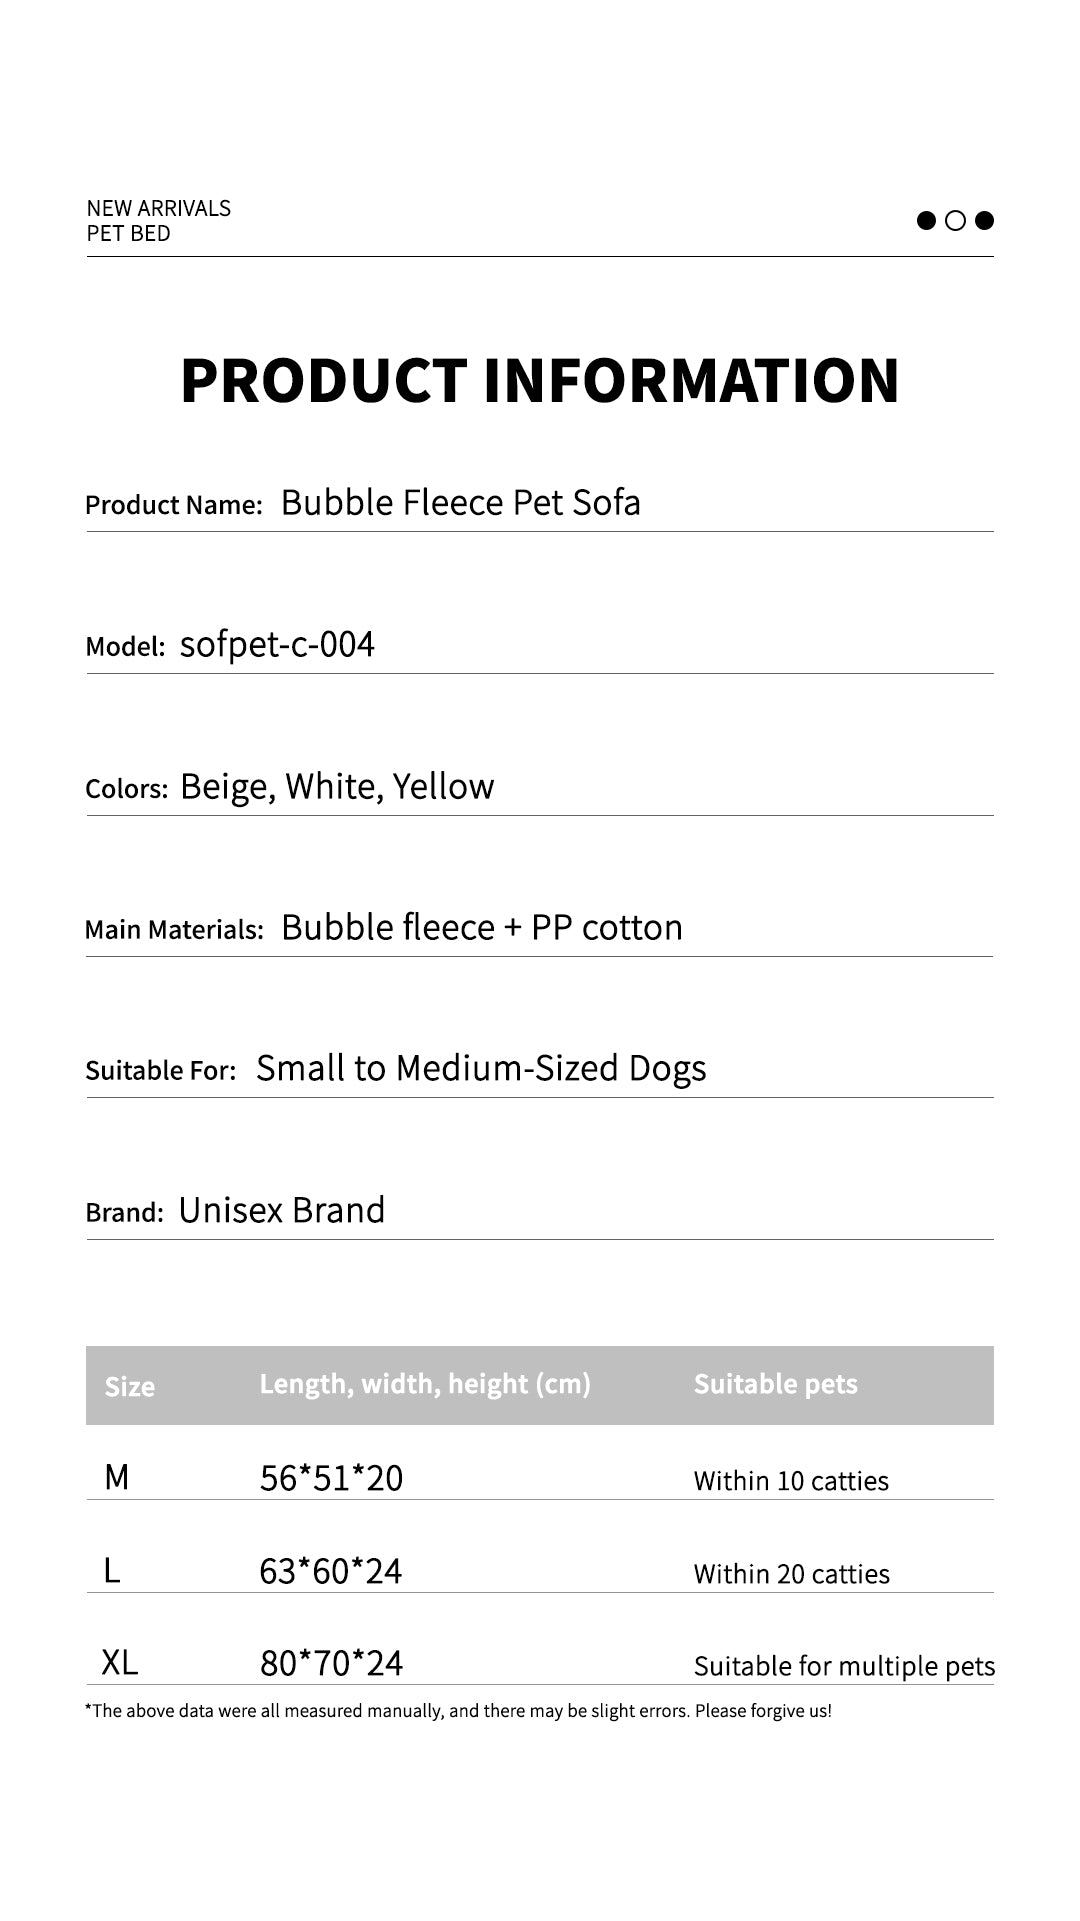Click the L size dimensions 63*60*24
1080x1921 pixels.
tap(330, 1571)
